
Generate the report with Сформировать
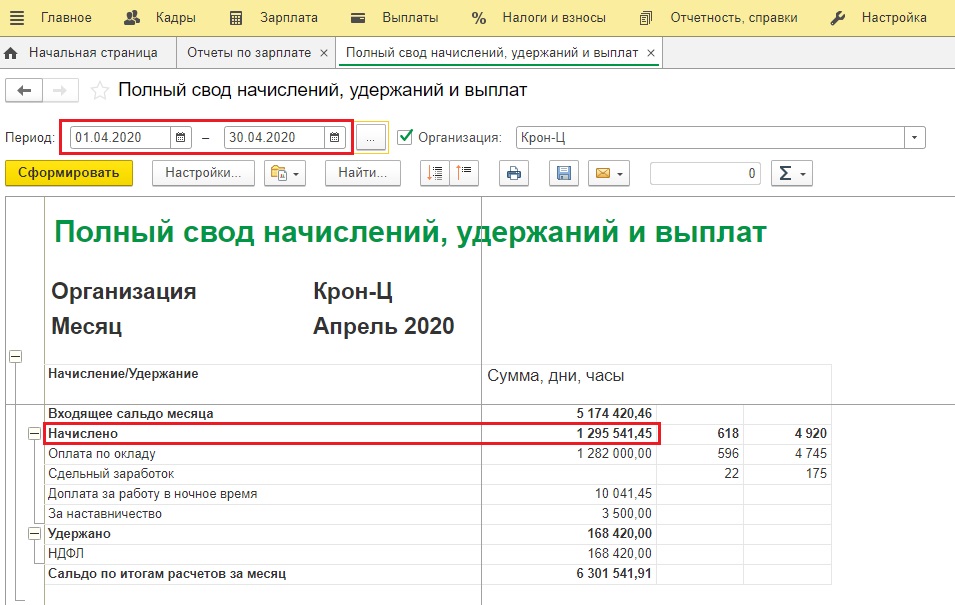(69, 173)
